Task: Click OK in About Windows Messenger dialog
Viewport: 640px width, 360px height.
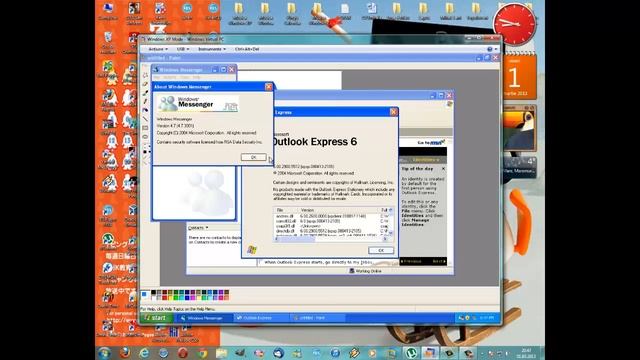Action: click(253, 157)
